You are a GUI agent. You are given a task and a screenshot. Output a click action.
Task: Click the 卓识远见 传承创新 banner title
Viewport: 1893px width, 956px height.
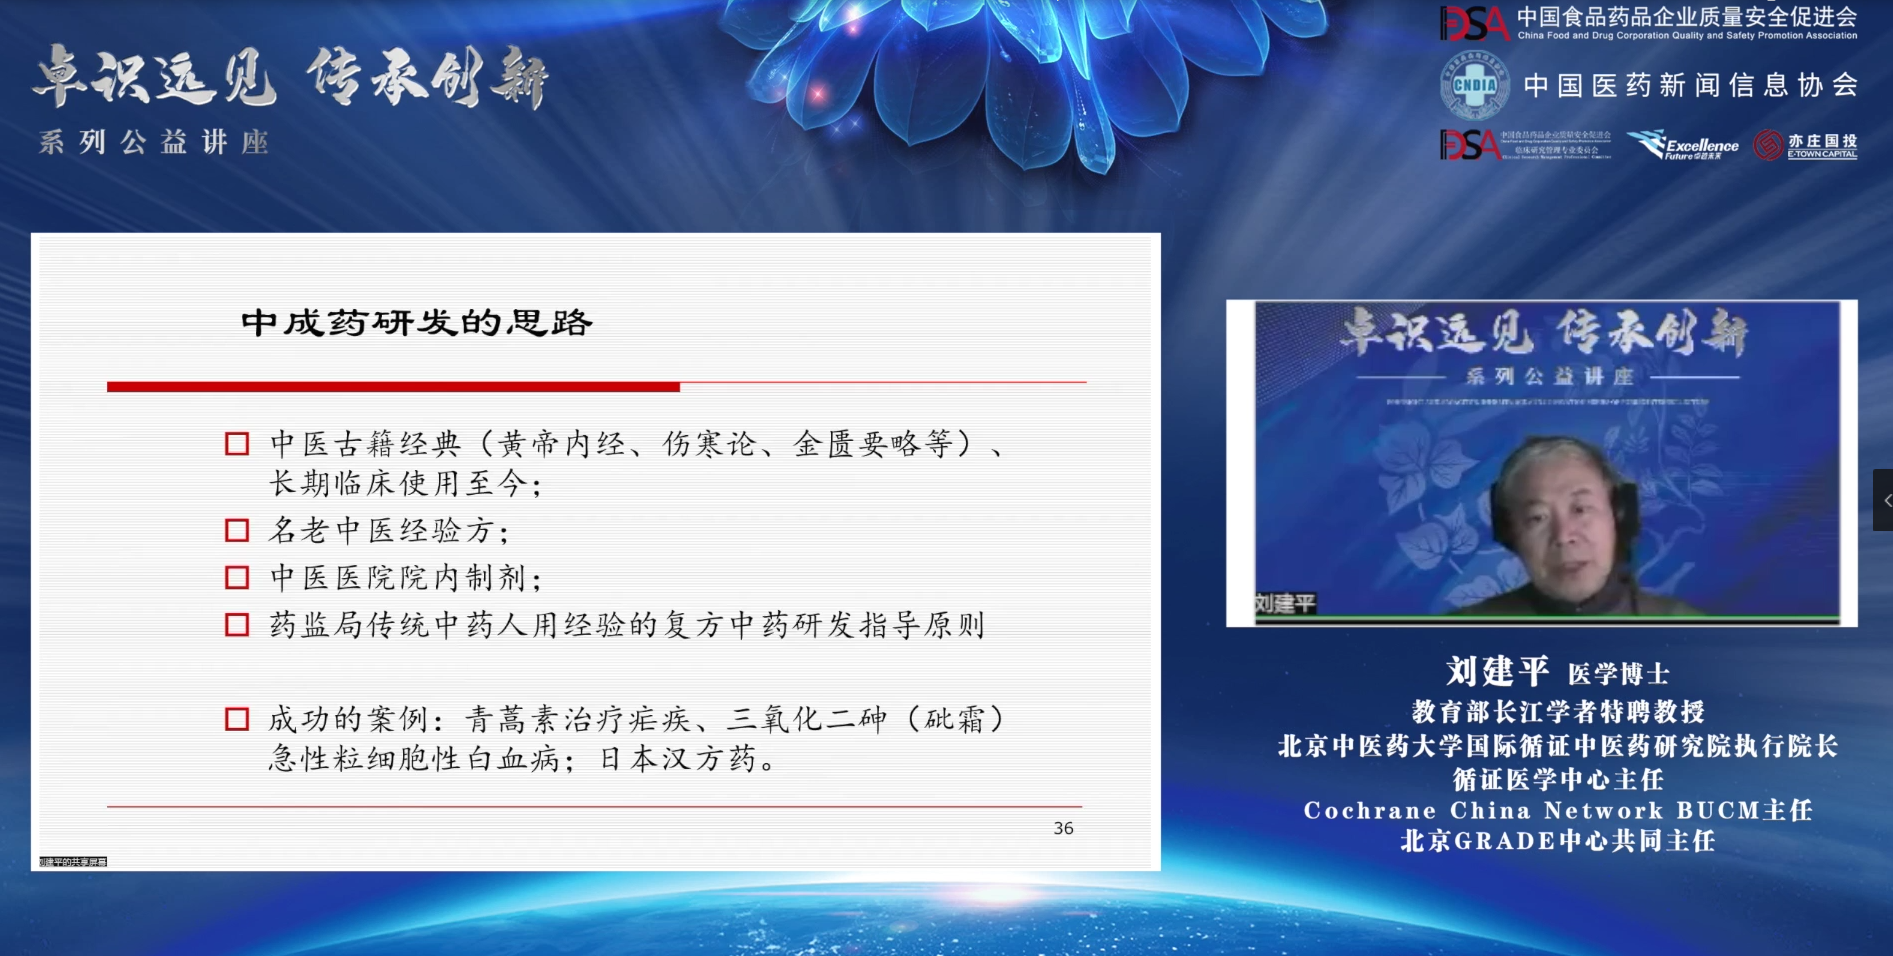coord(290,78)
